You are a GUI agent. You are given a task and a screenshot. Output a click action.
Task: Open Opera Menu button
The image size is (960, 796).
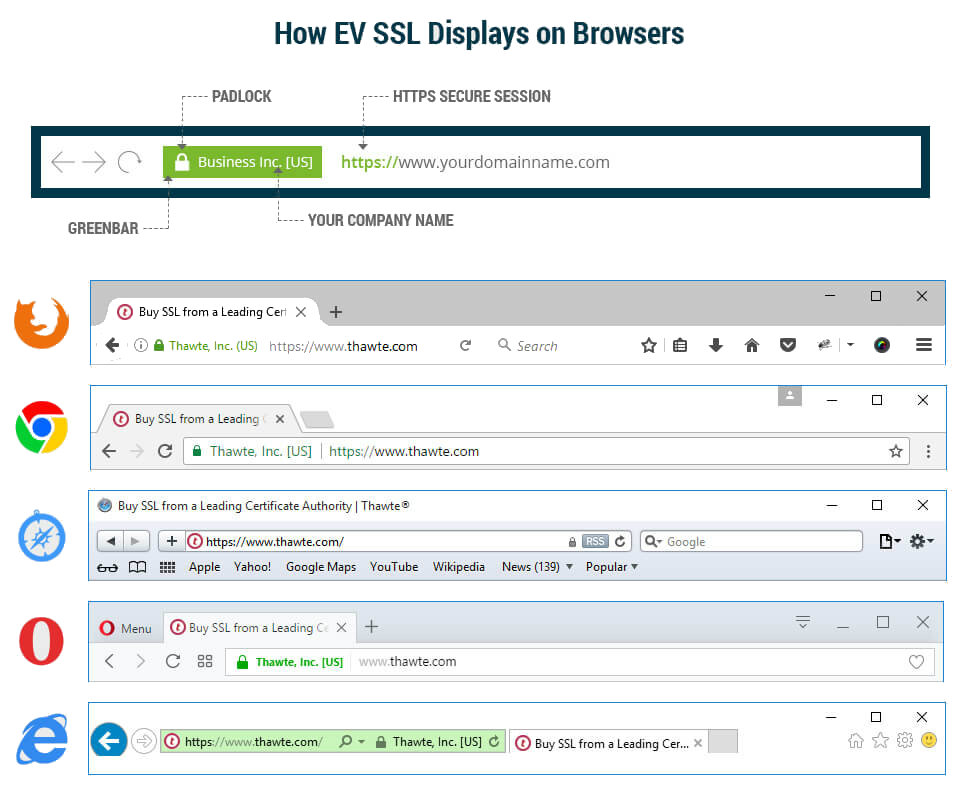pyautogui.click(x=126, y=628)
